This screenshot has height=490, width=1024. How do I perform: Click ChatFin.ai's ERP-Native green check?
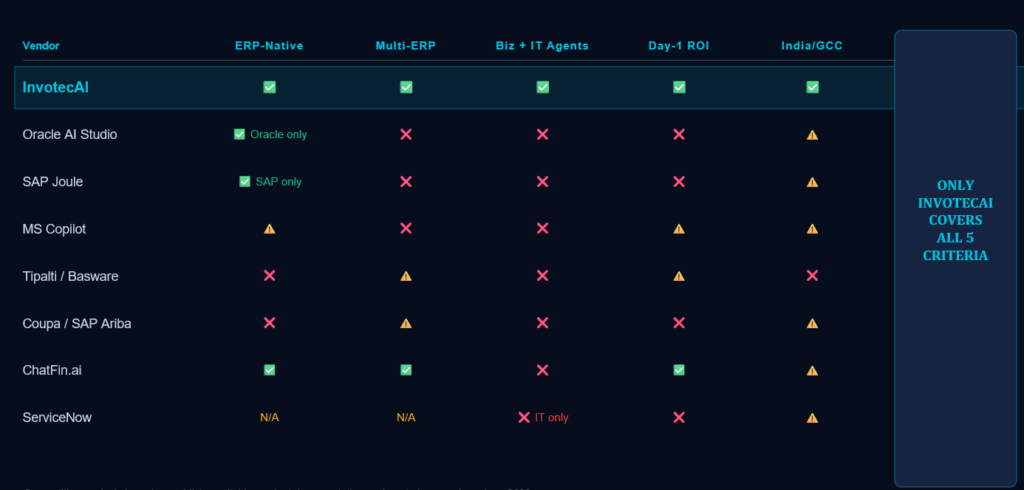269,370
